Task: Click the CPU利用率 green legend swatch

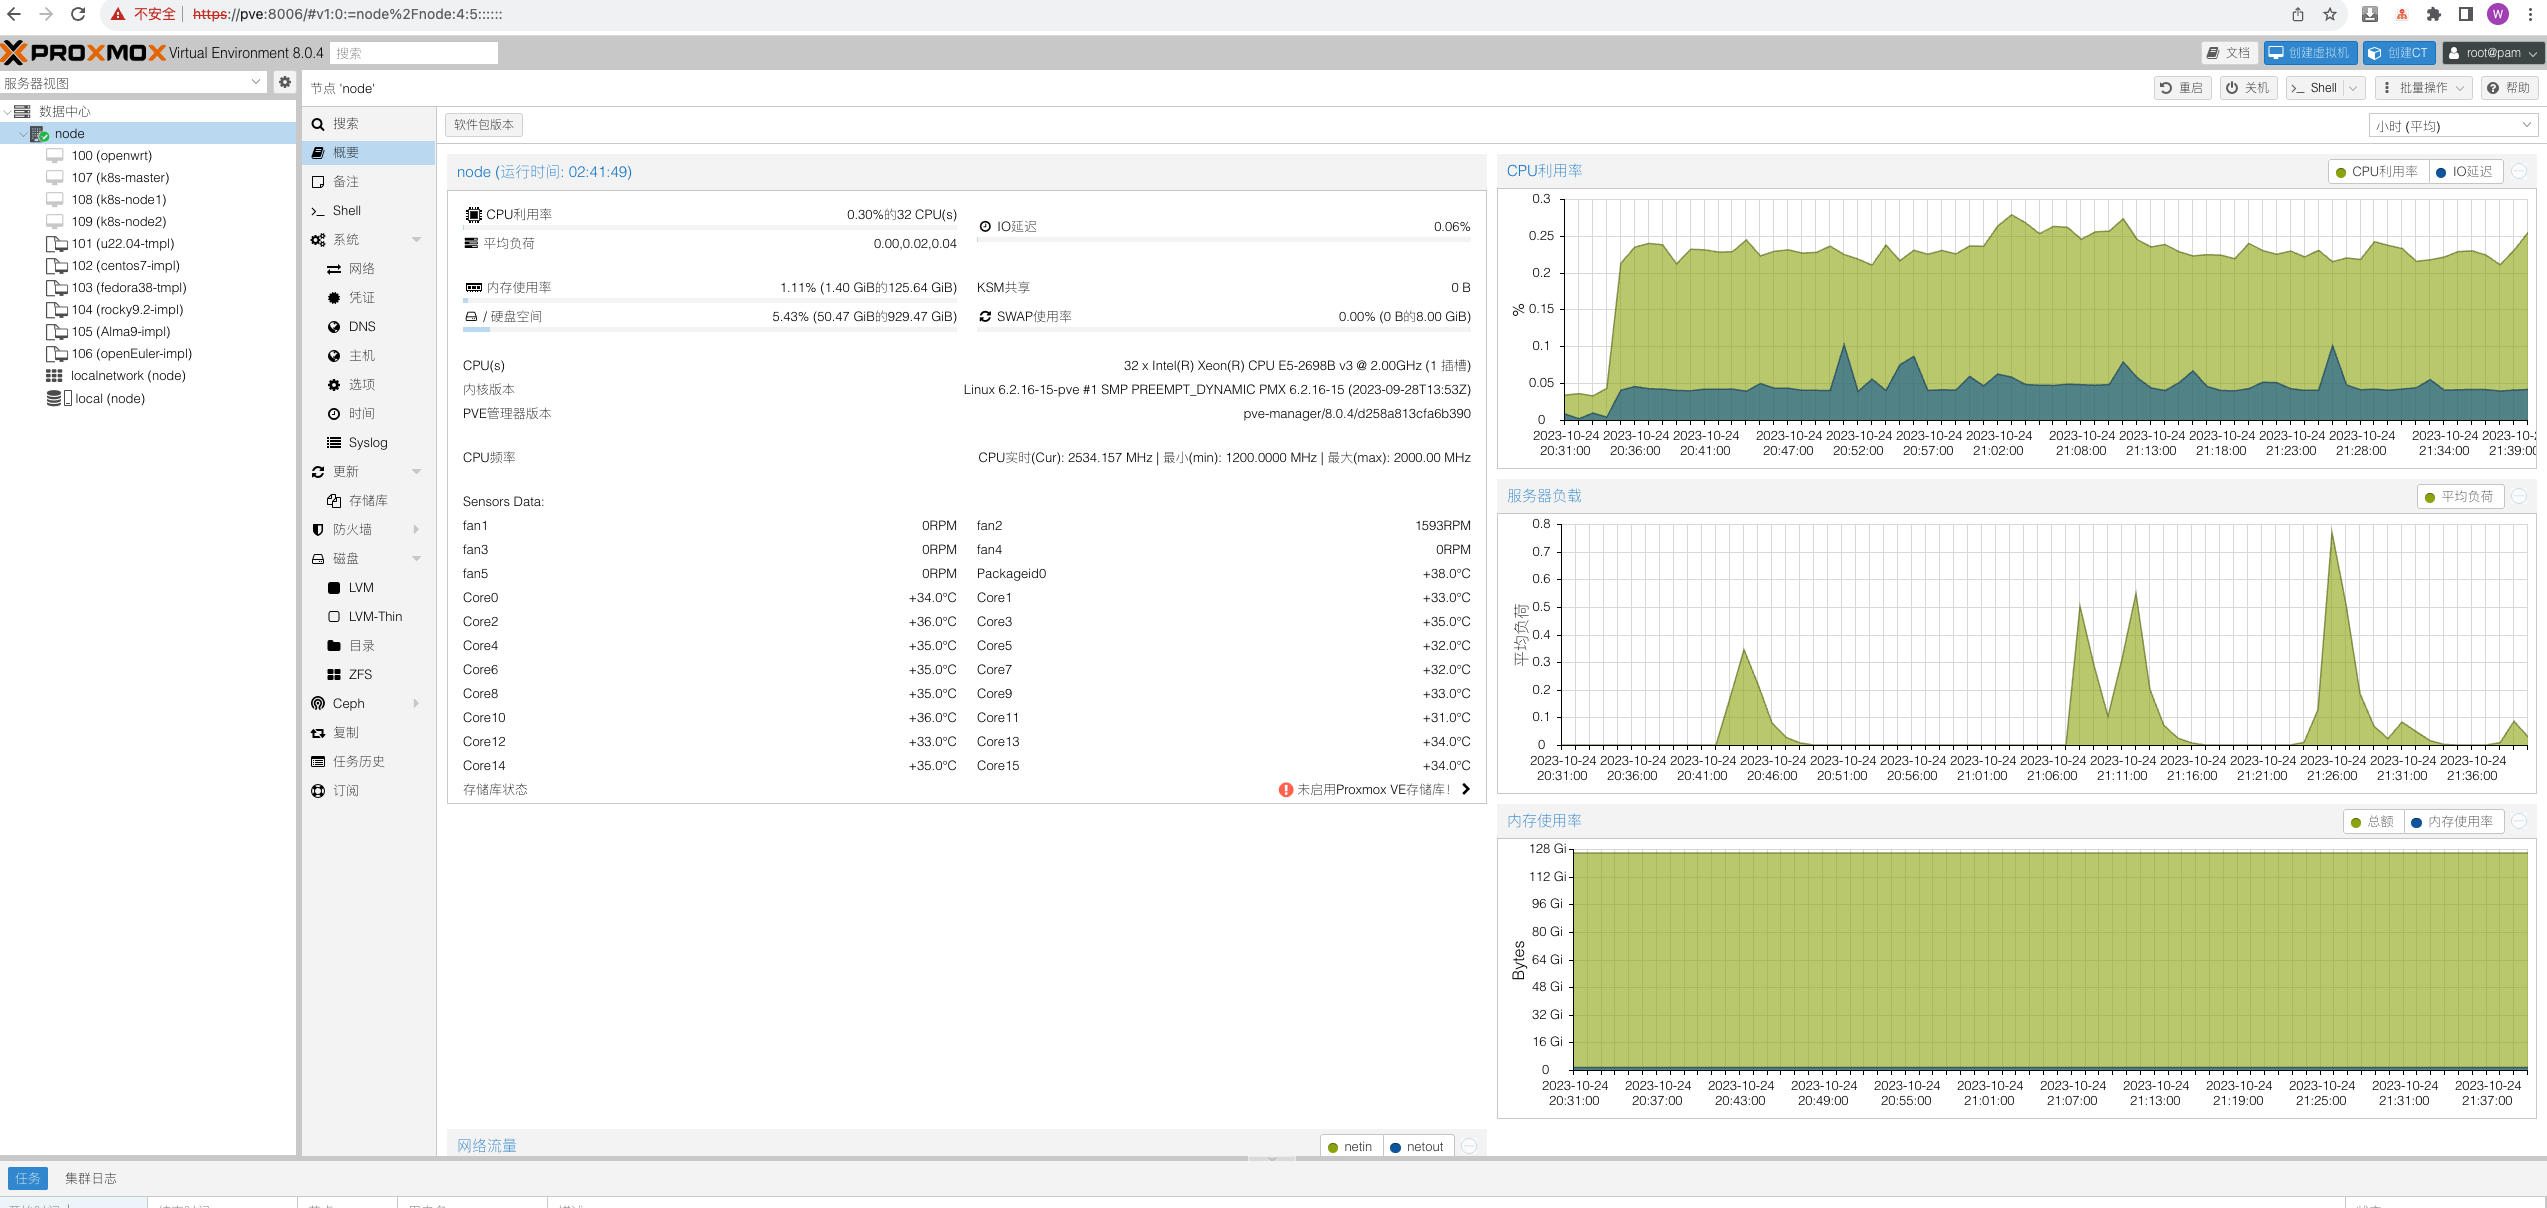Action: click(2340, 173)
